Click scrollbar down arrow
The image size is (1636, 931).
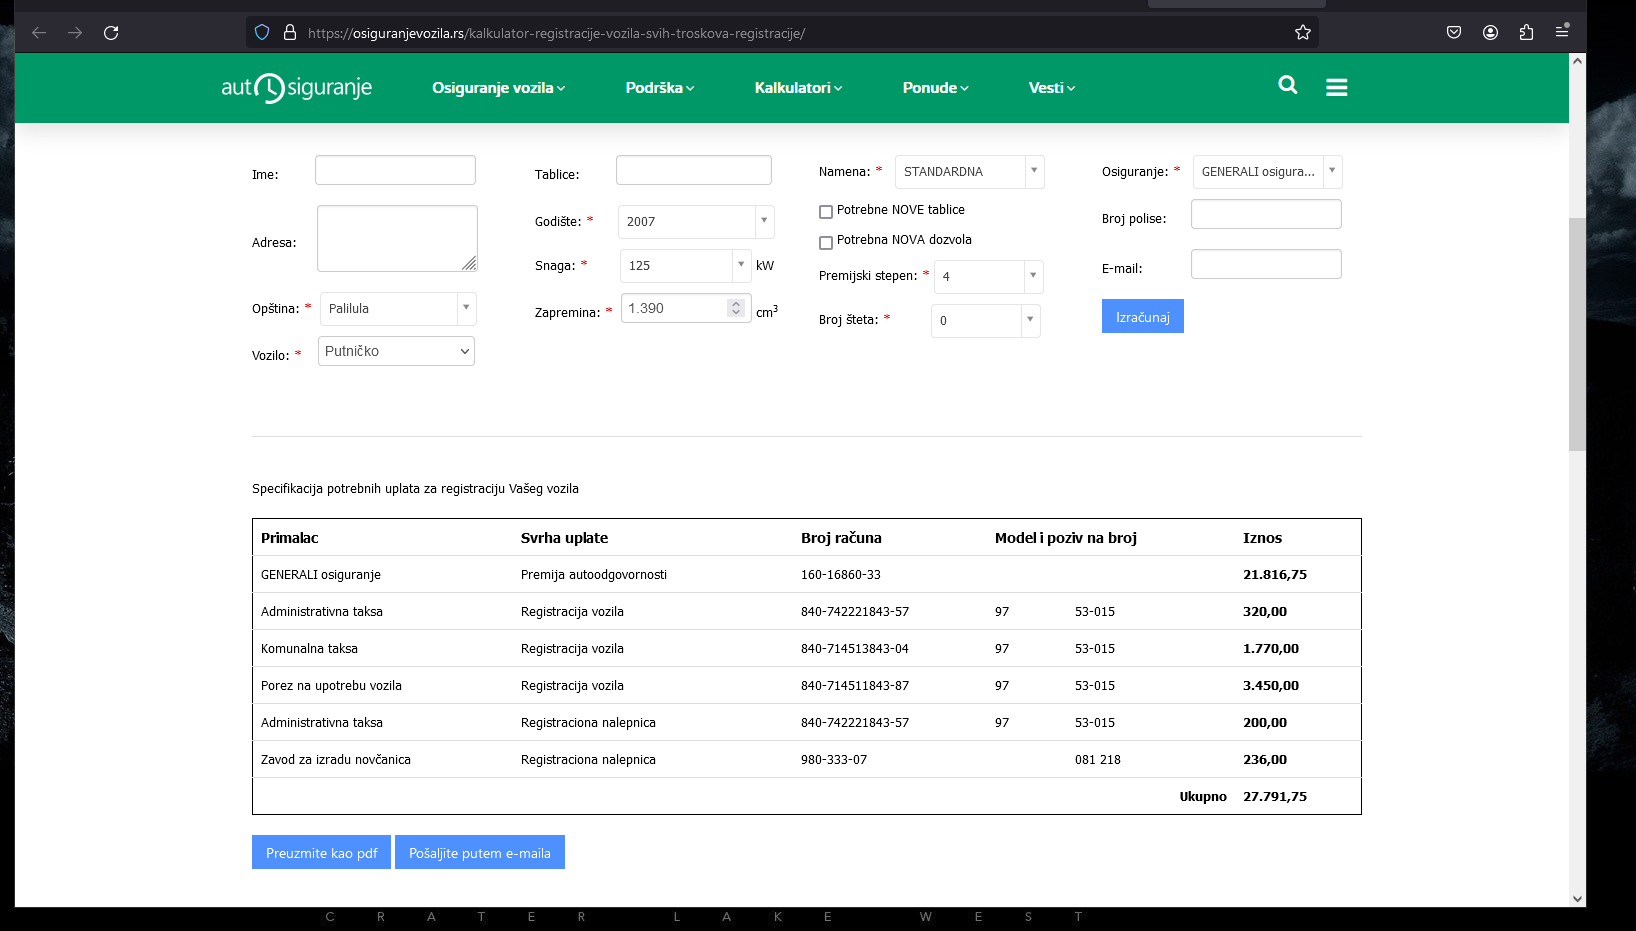[1577, 898]
